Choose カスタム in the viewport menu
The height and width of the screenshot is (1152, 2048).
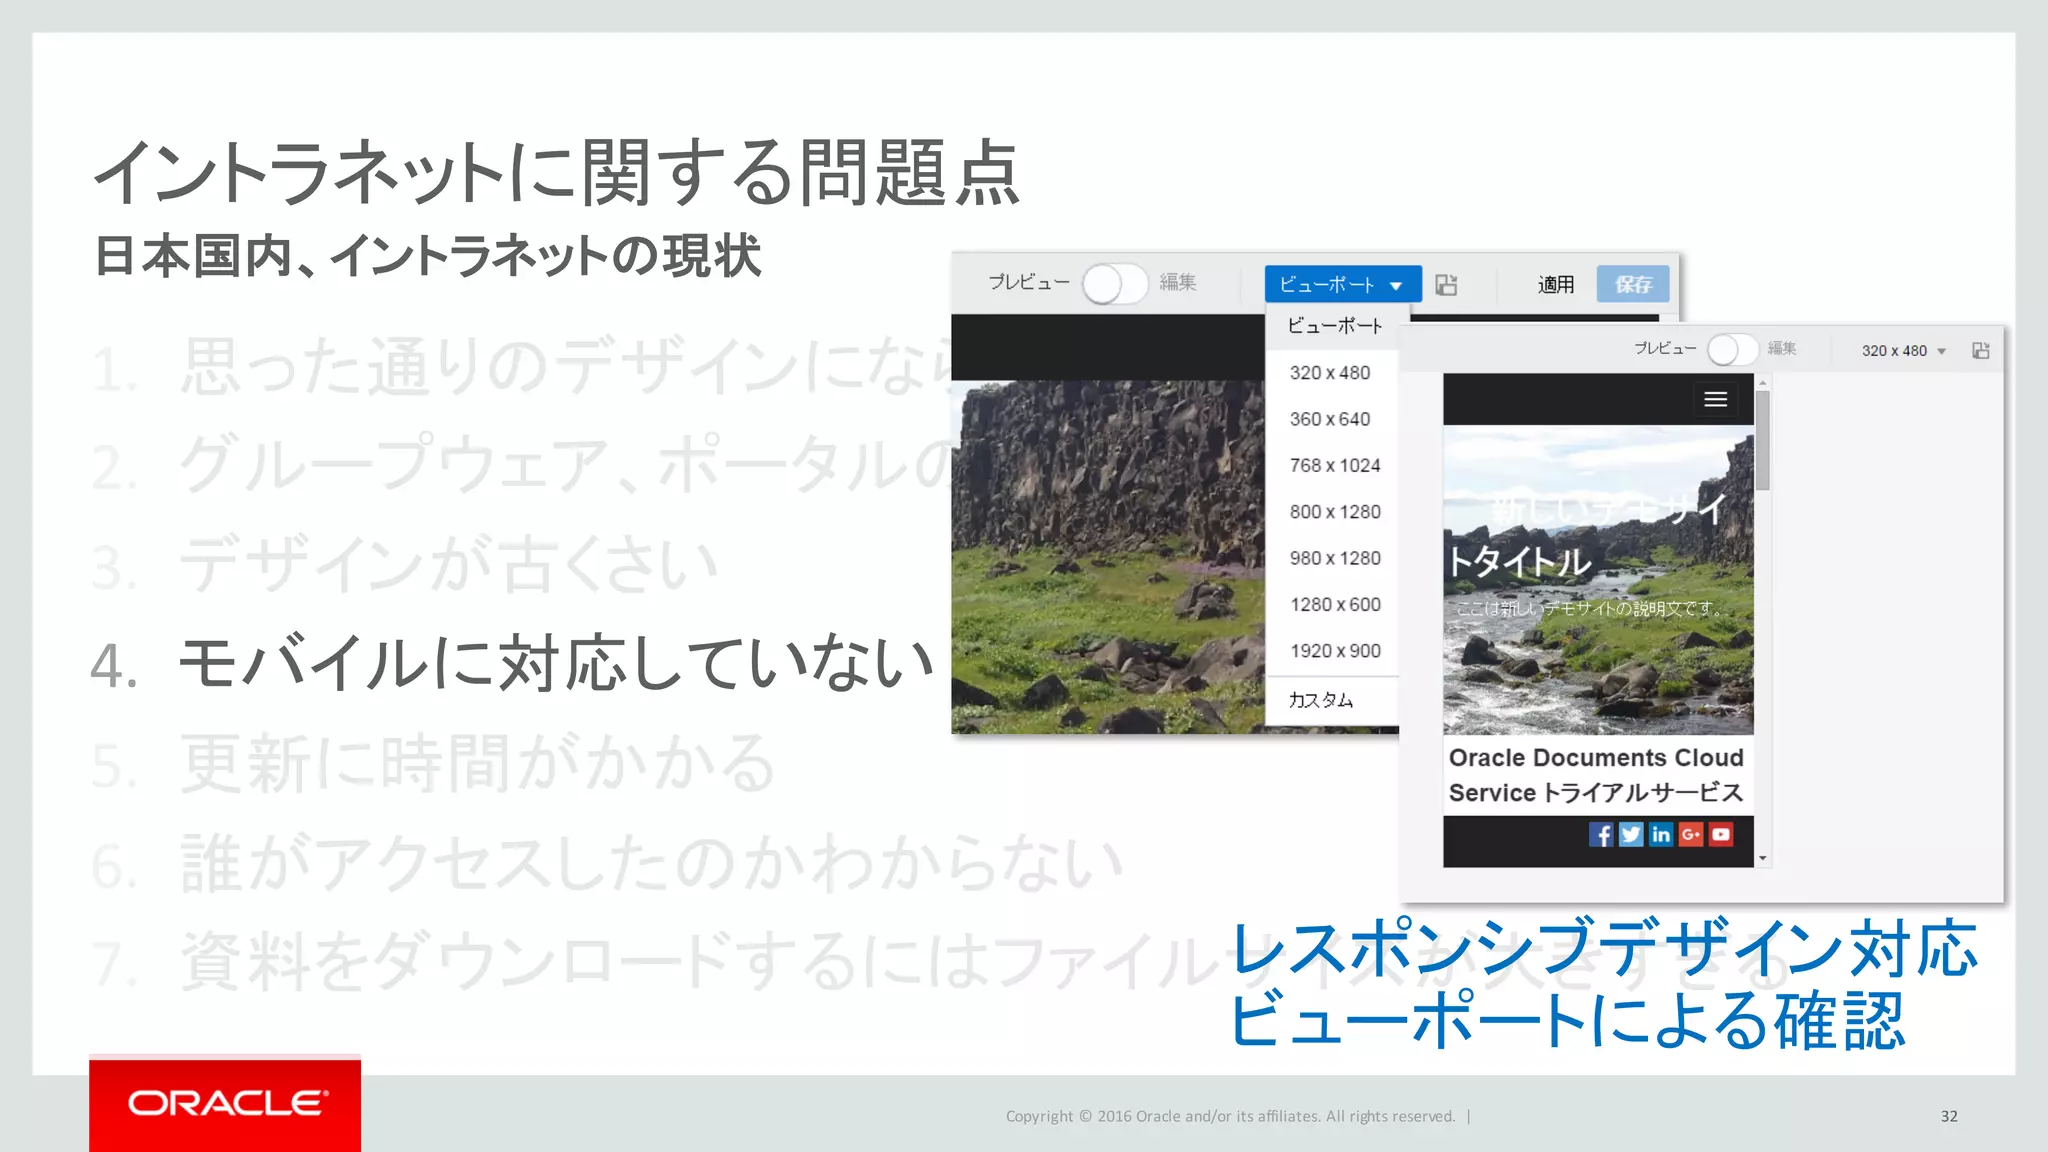point(1331,700)
